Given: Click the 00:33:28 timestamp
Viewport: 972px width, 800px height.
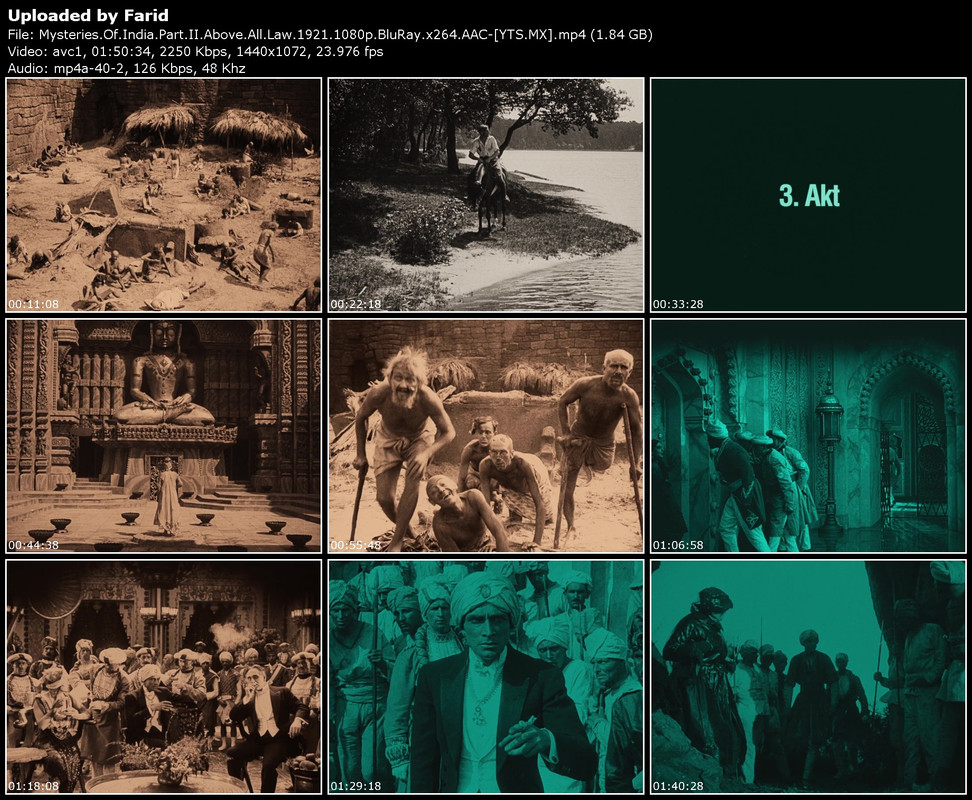Looking at the screenshot, I should [x=678, y=304].
